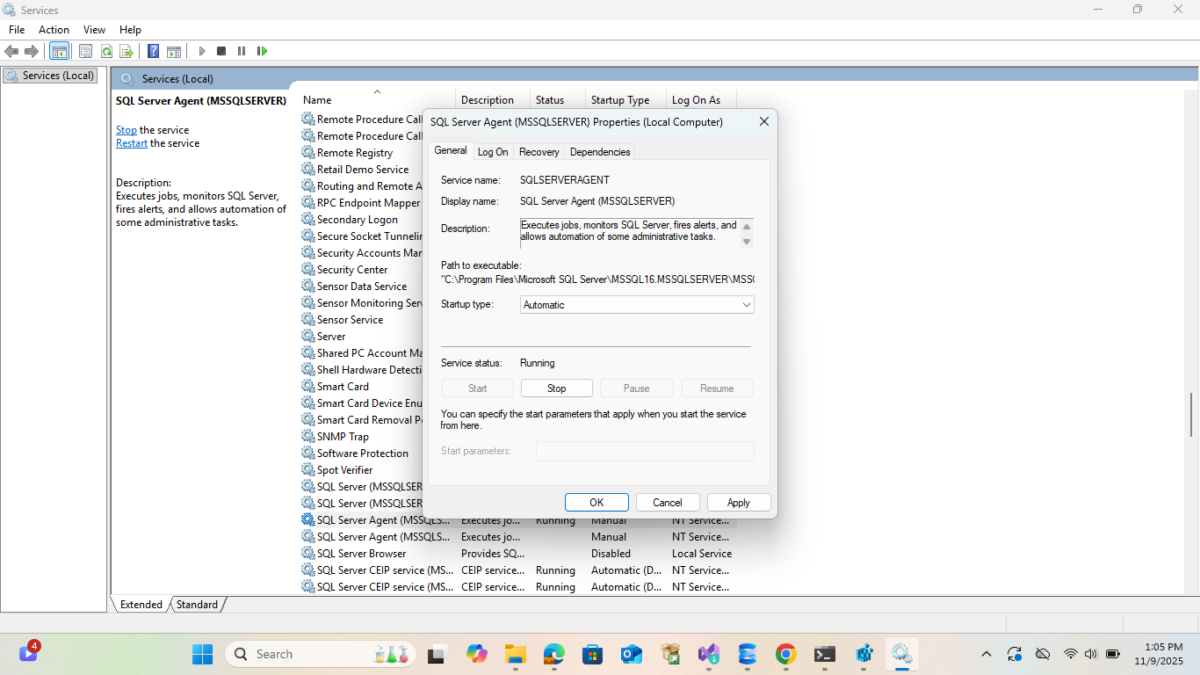Image resolution: width=1200 pixels, height=675 pixels.
Task: Select the 'Sensor Data Service' row
Action: pos(361,286)
